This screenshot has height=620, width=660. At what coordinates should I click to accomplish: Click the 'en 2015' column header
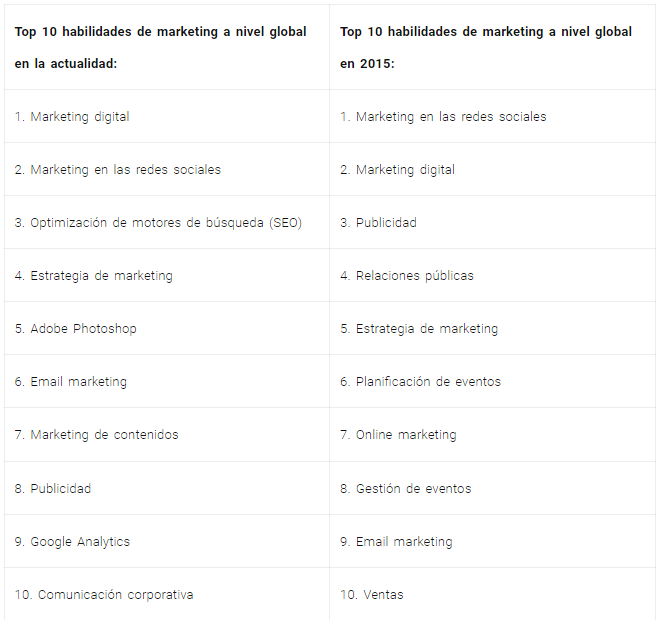click(492, 47)
